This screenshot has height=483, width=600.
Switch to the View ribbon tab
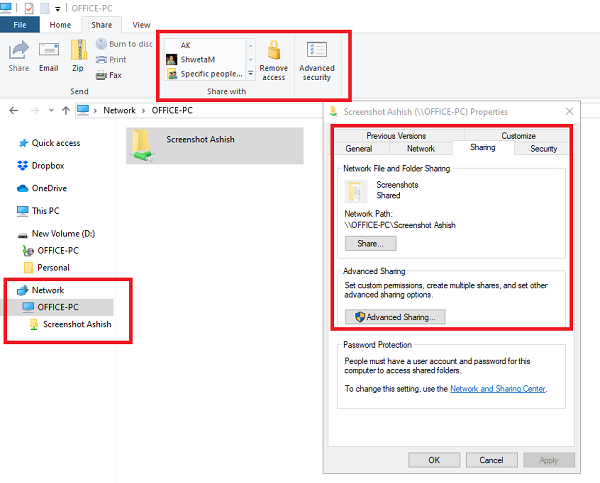point(141,25)
